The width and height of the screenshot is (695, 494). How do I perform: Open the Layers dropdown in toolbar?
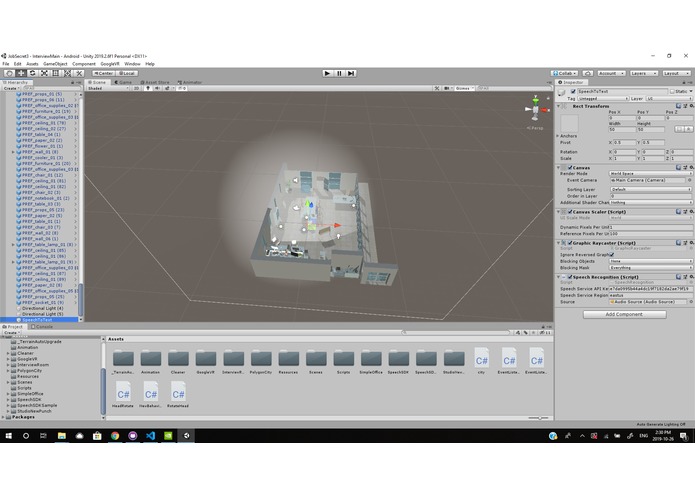(643, 73)
